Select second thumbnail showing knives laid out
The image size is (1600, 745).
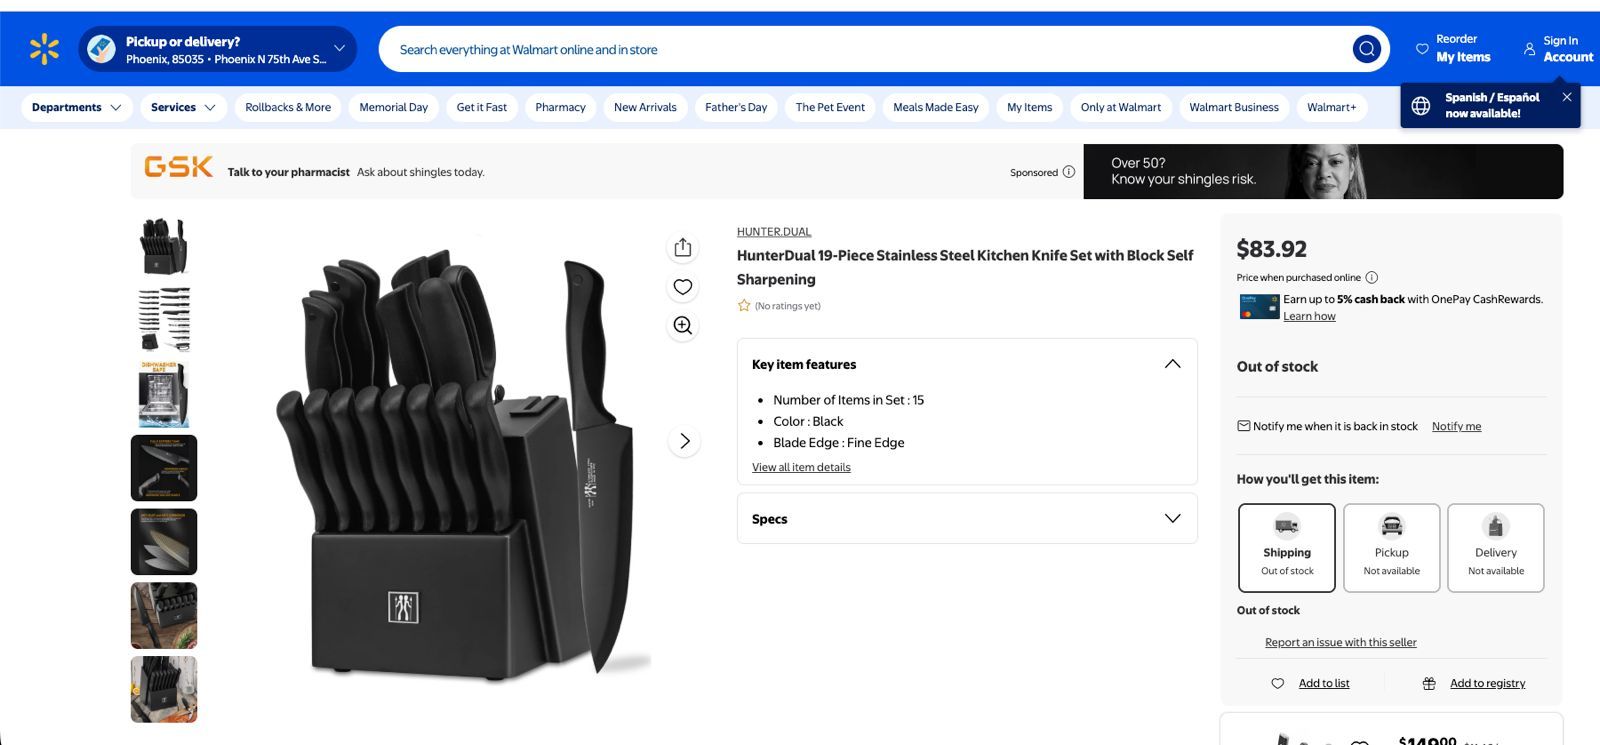pyautogui.click(x=164, y=320)
